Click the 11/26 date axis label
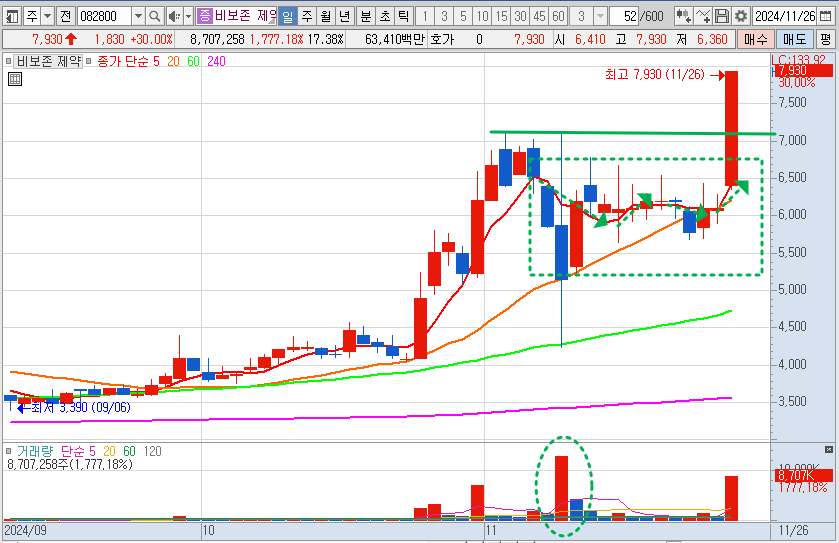 794,531
